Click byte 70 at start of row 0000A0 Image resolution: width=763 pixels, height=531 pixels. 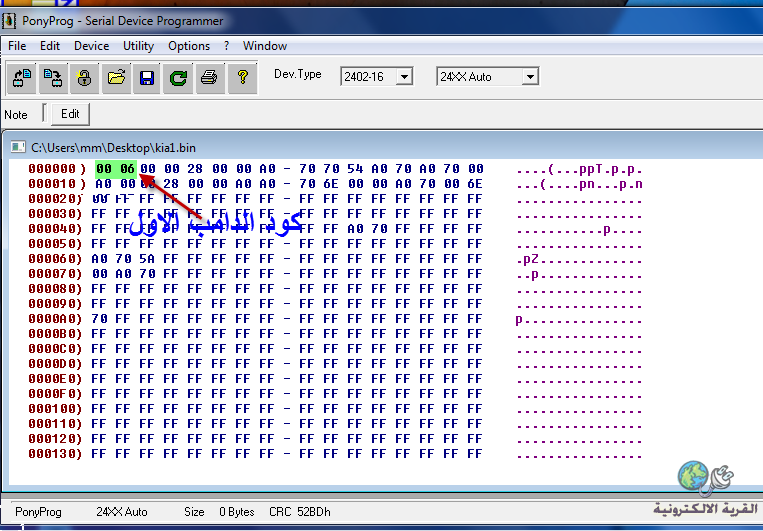coord(99,319)
